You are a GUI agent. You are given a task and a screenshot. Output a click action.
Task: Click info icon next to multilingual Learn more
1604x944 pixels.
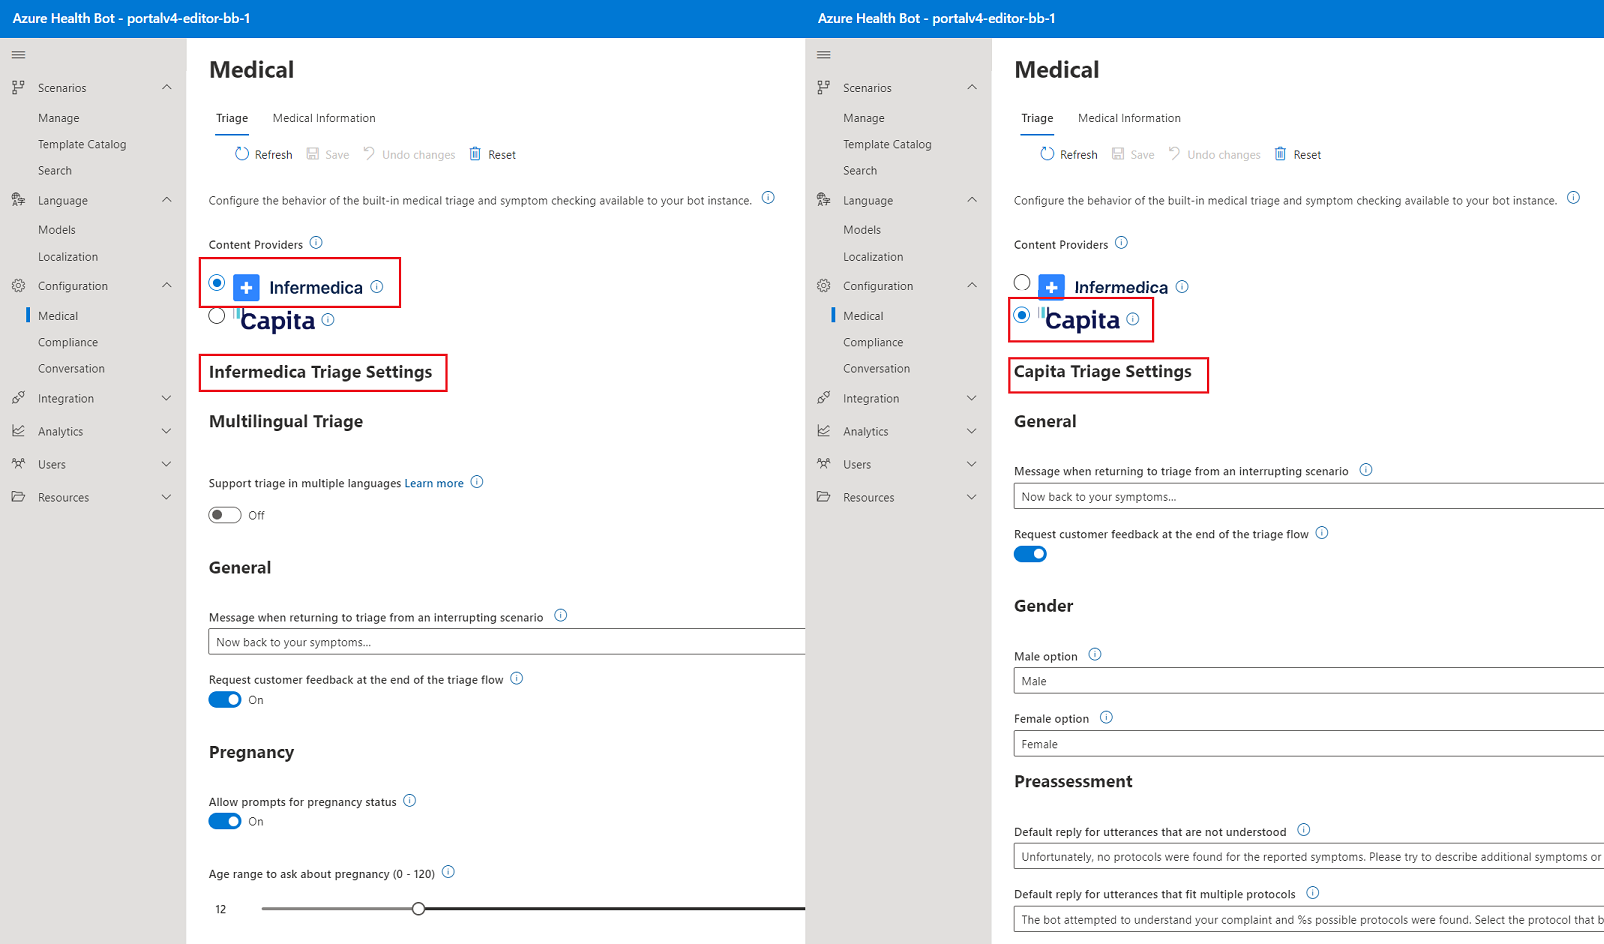tap(477, 482)
